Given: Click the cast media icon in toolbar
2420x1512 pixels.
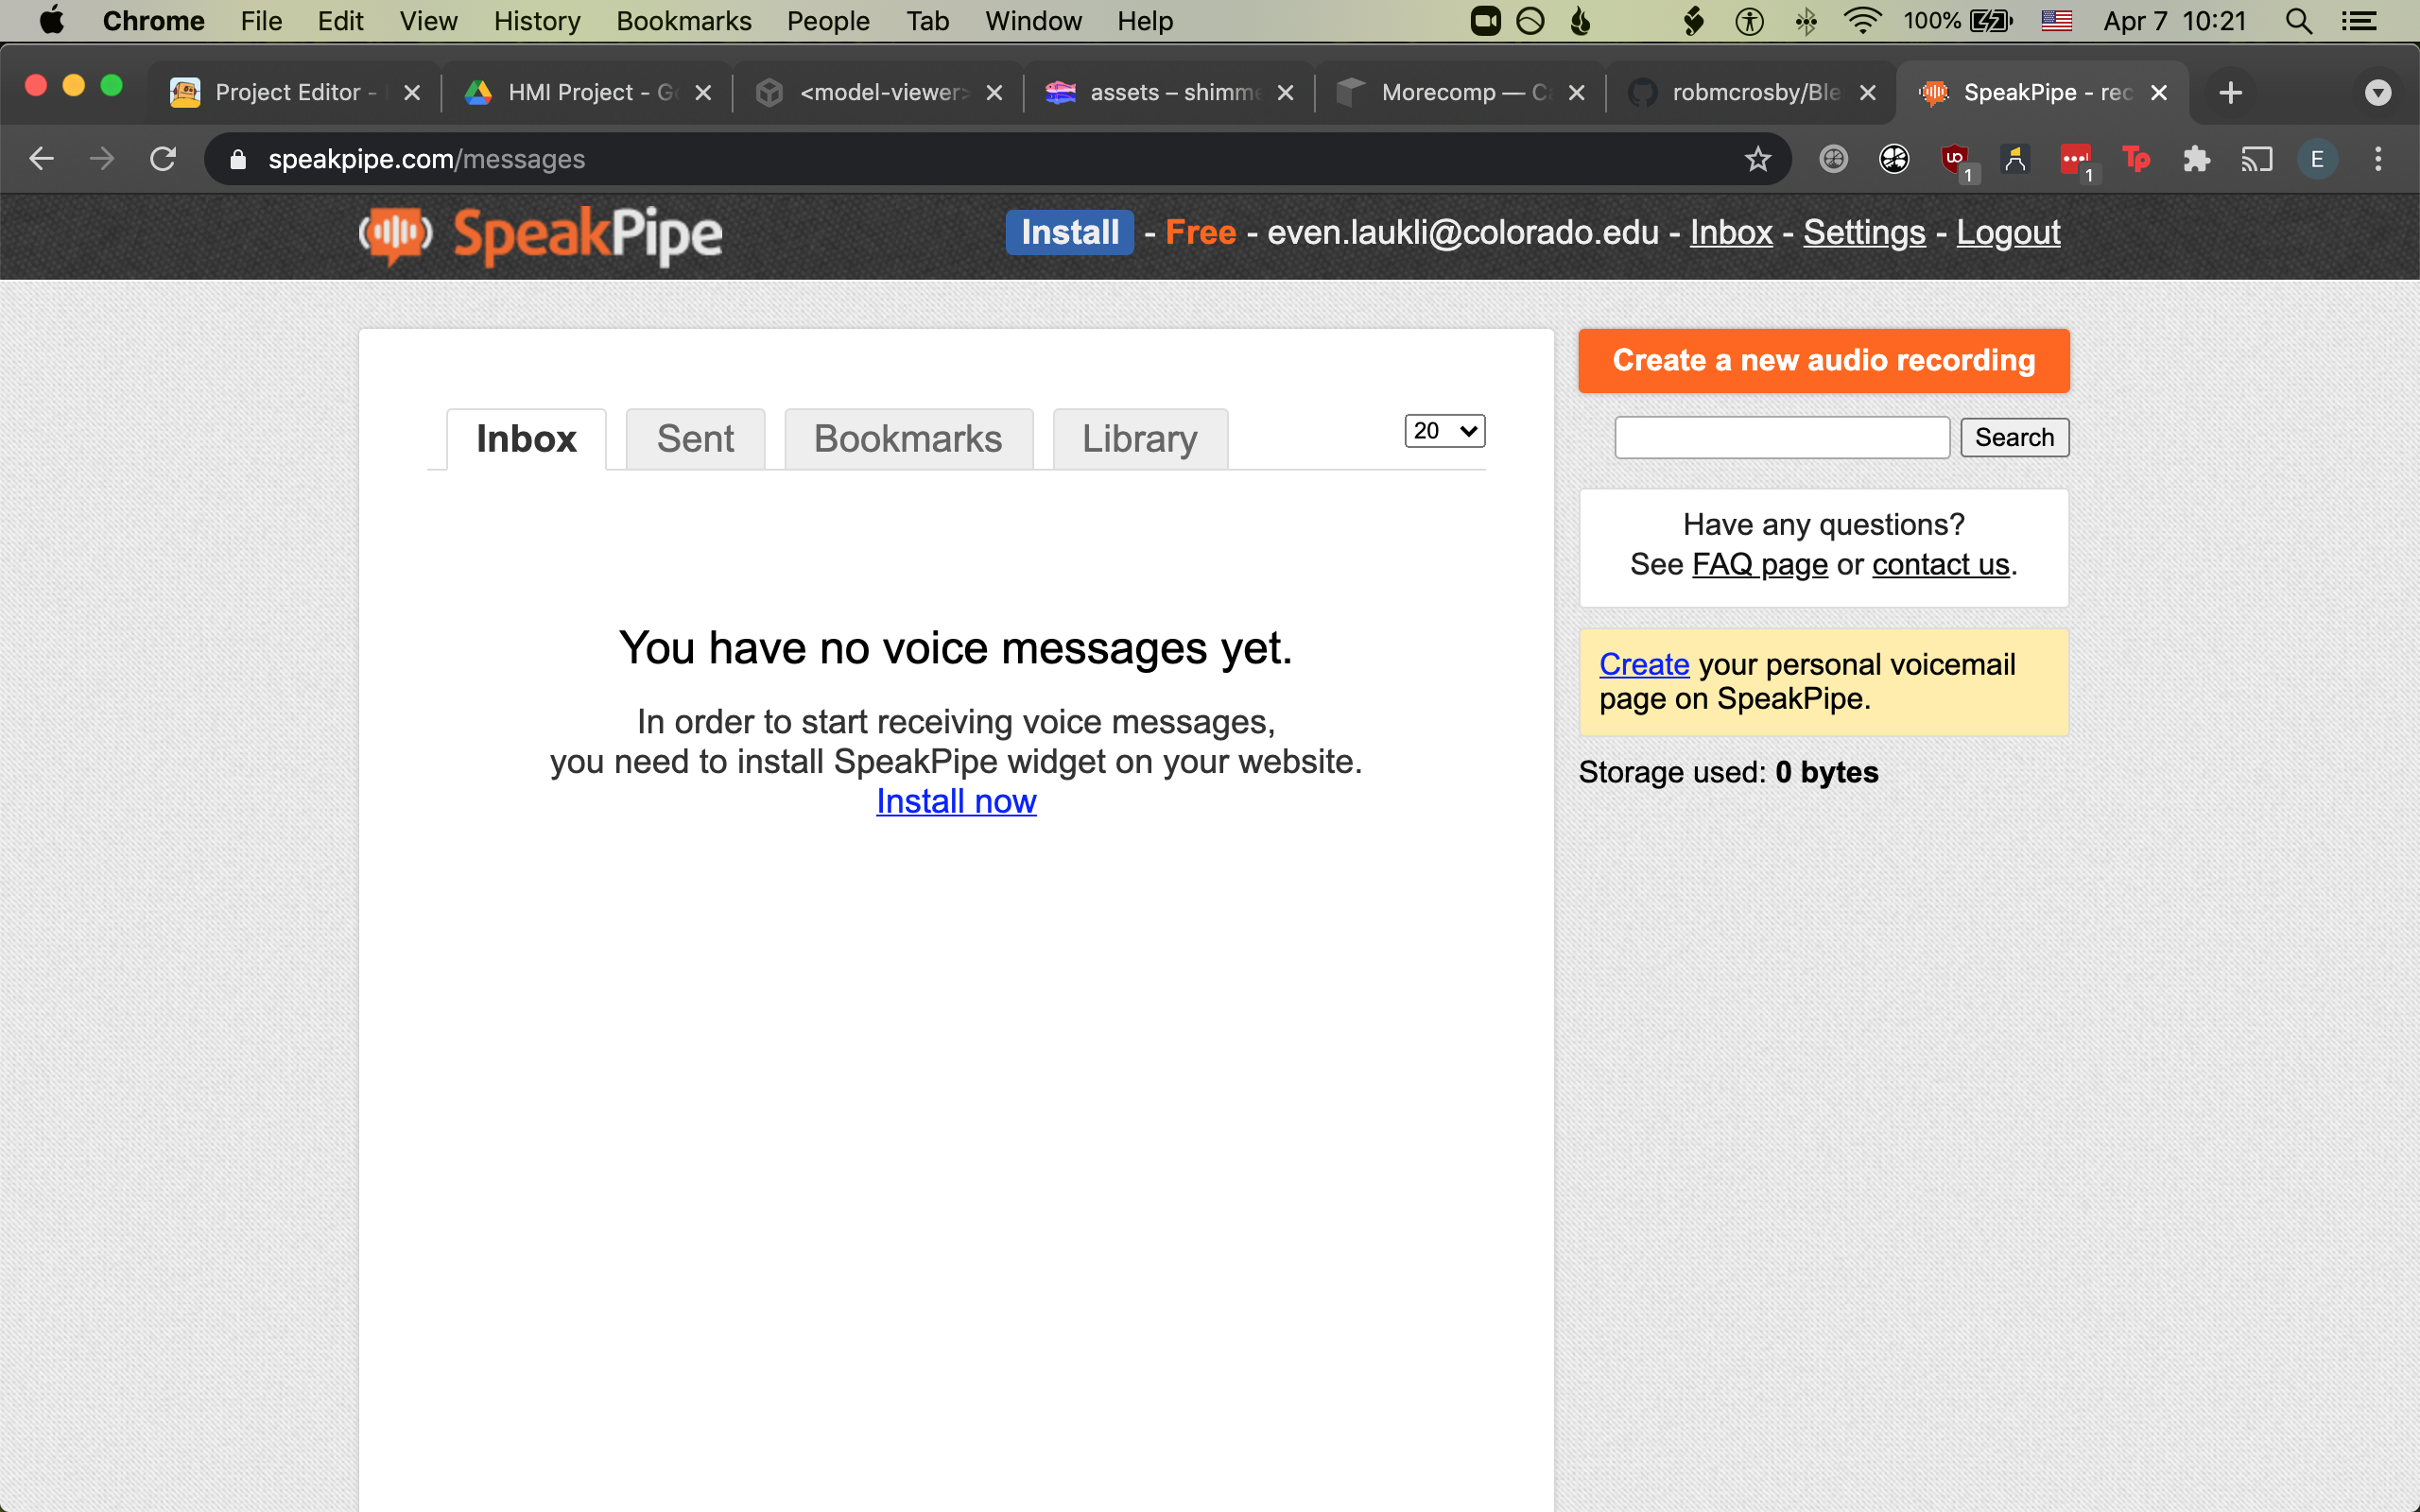Looking at the screenshot, I should coord(2256,159).
